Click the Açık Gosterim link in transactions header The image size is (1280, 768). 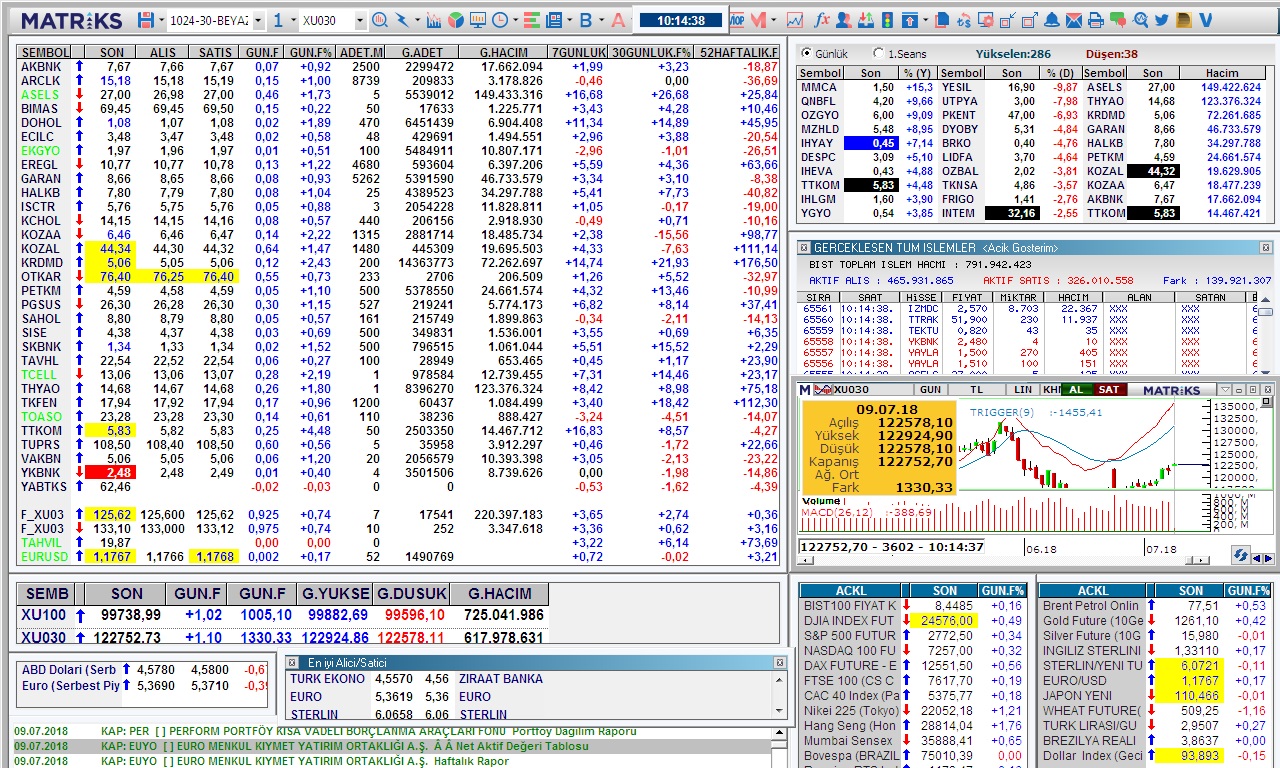[1020, 248]
